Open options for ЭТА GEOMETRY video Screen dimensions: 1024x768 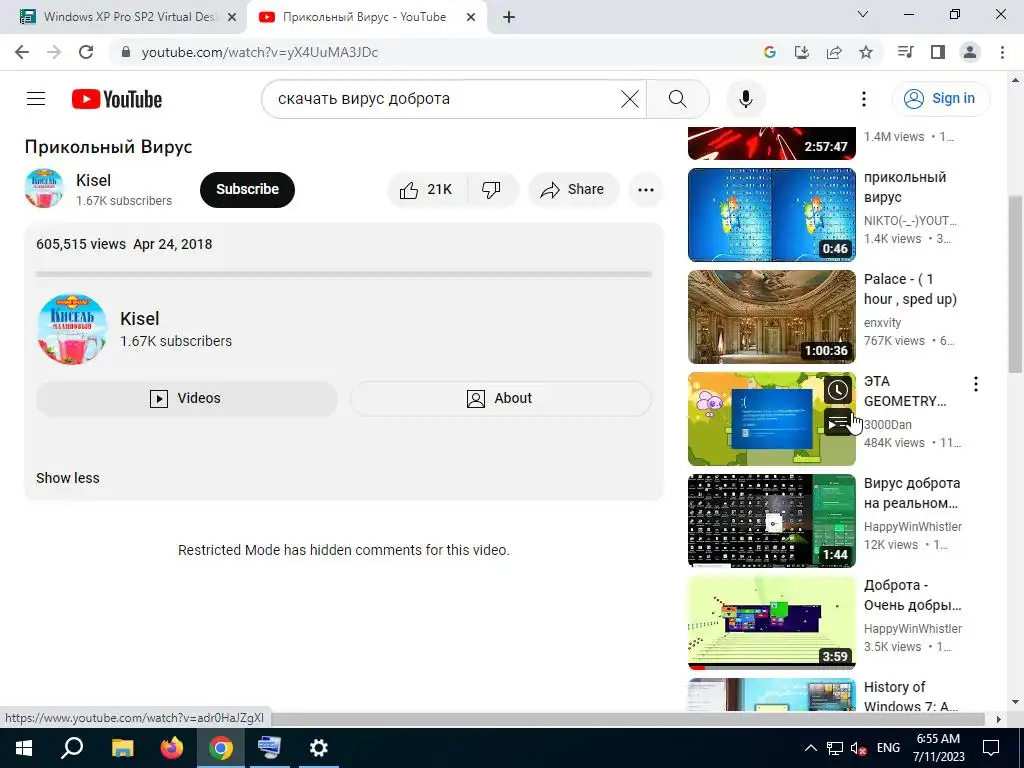point(976,384)
